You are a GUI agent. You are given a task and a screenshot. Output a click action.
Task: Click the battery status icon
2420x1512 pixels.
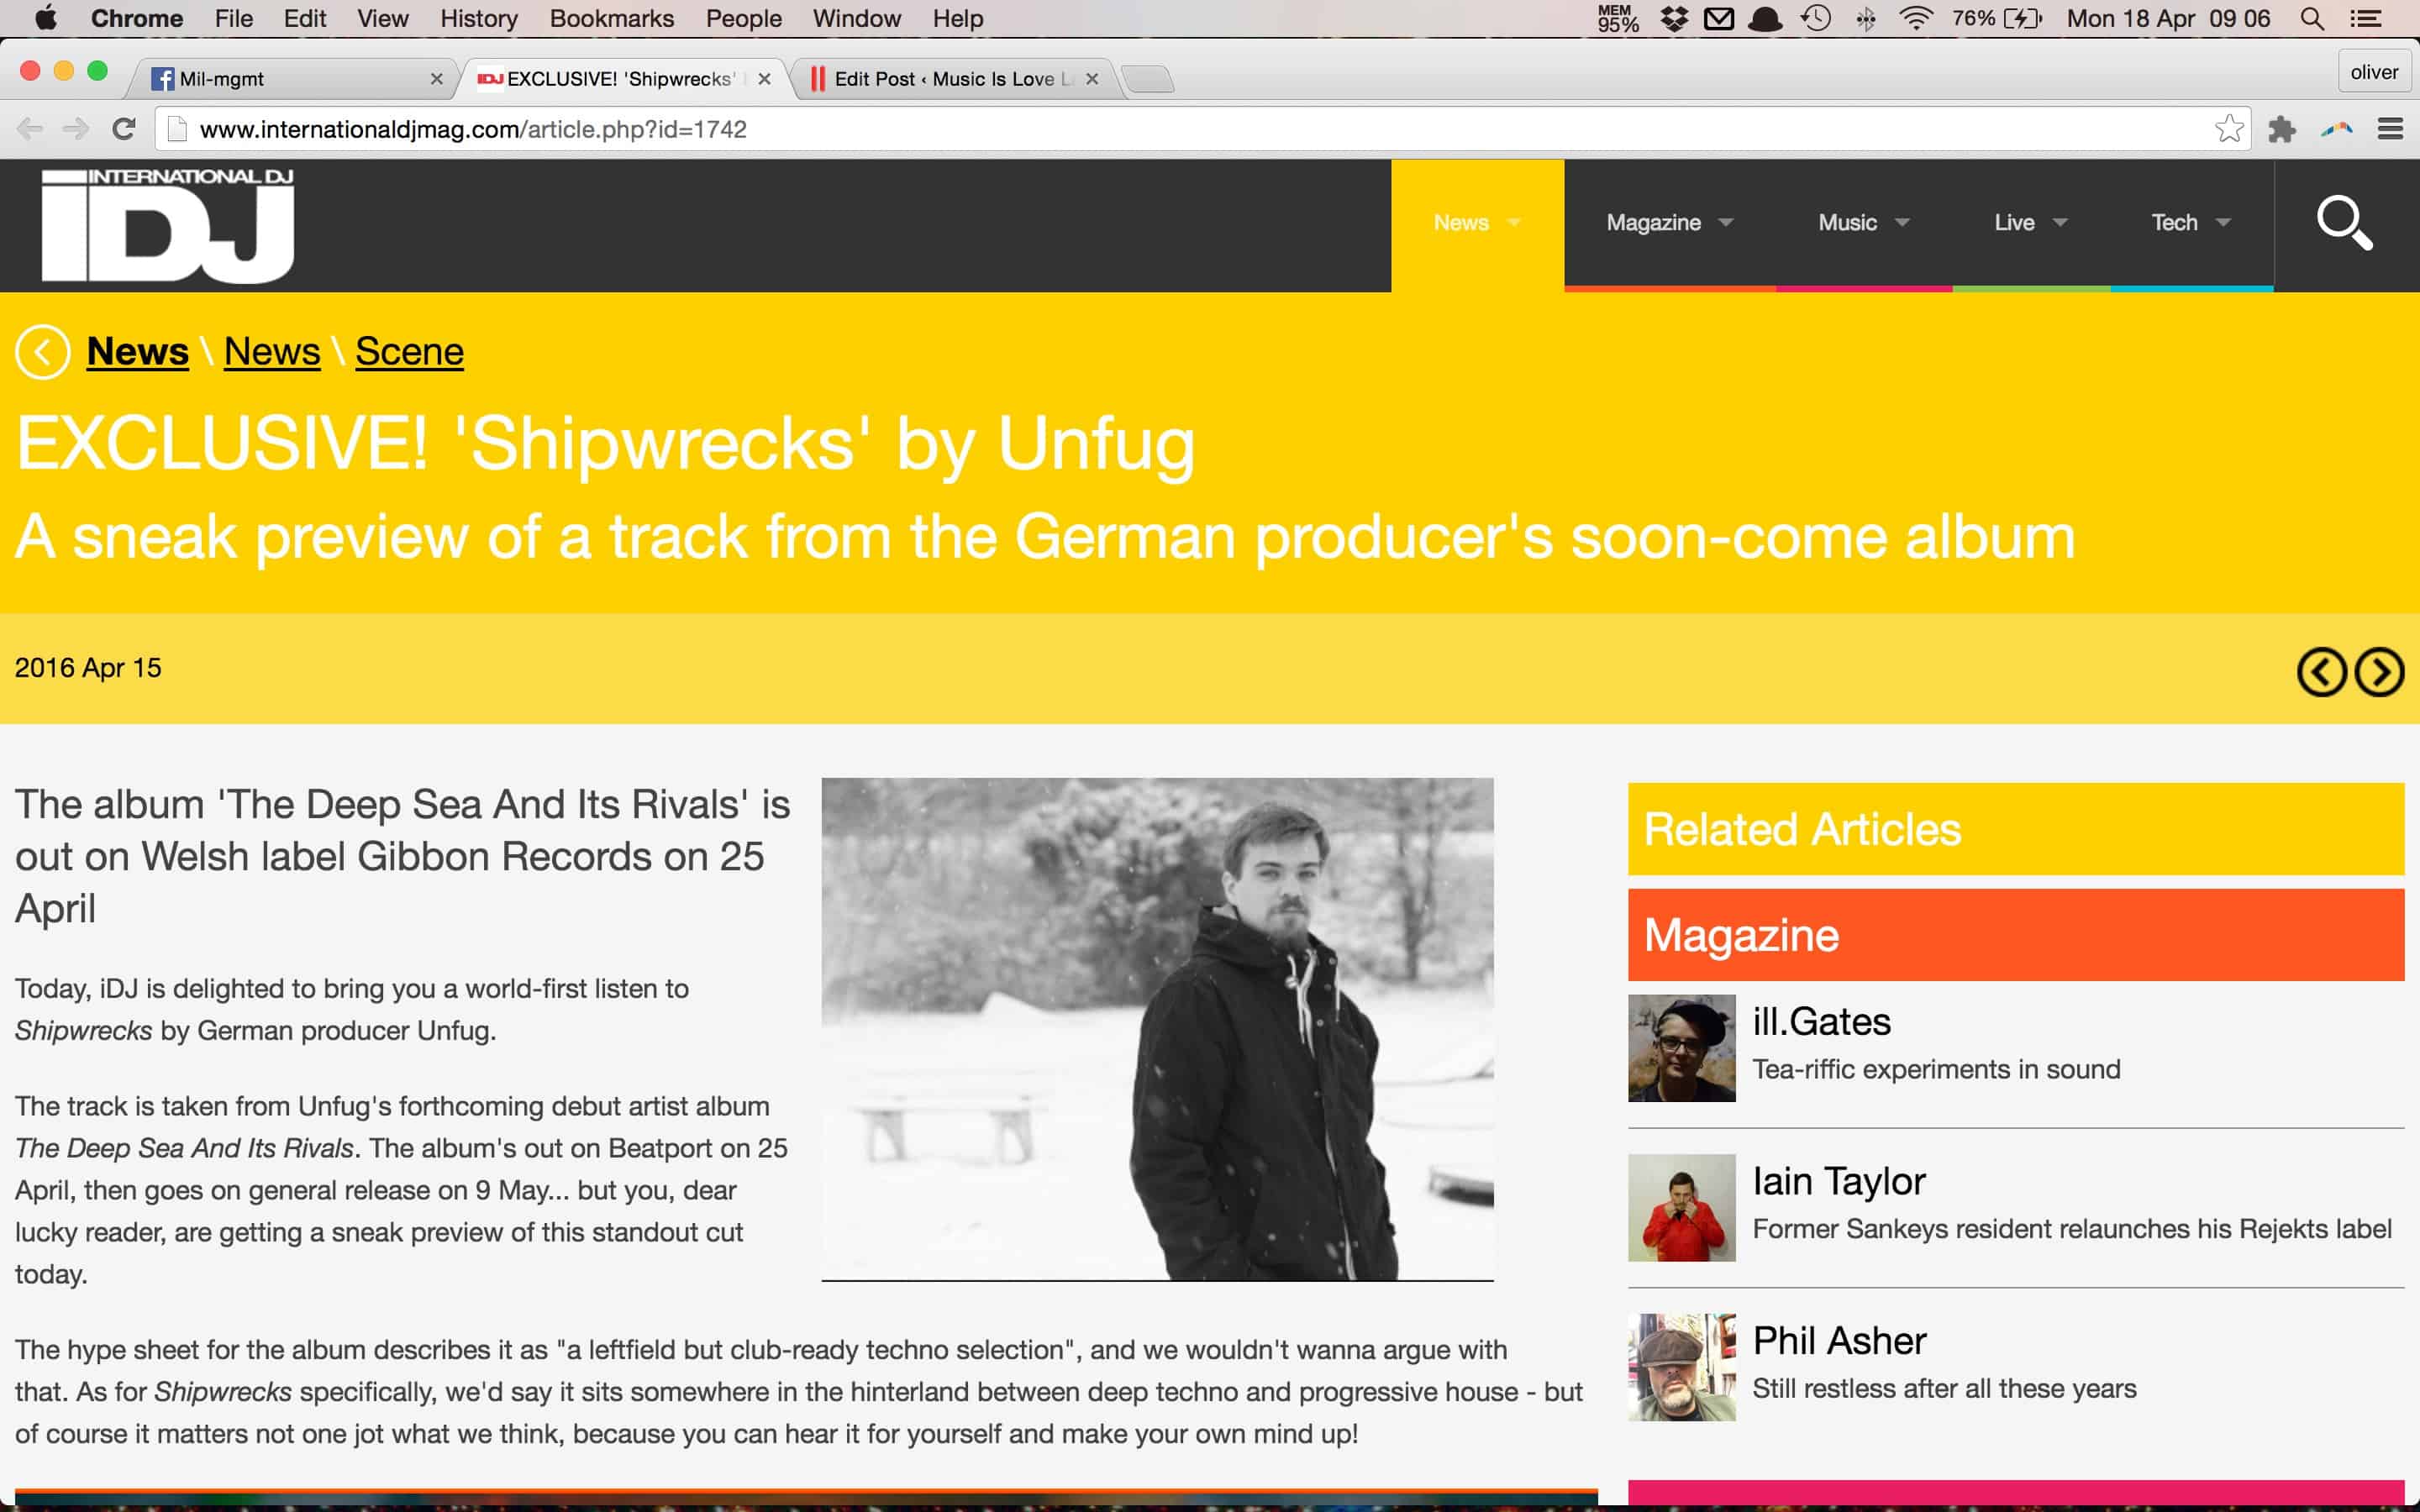point(2023,18)
